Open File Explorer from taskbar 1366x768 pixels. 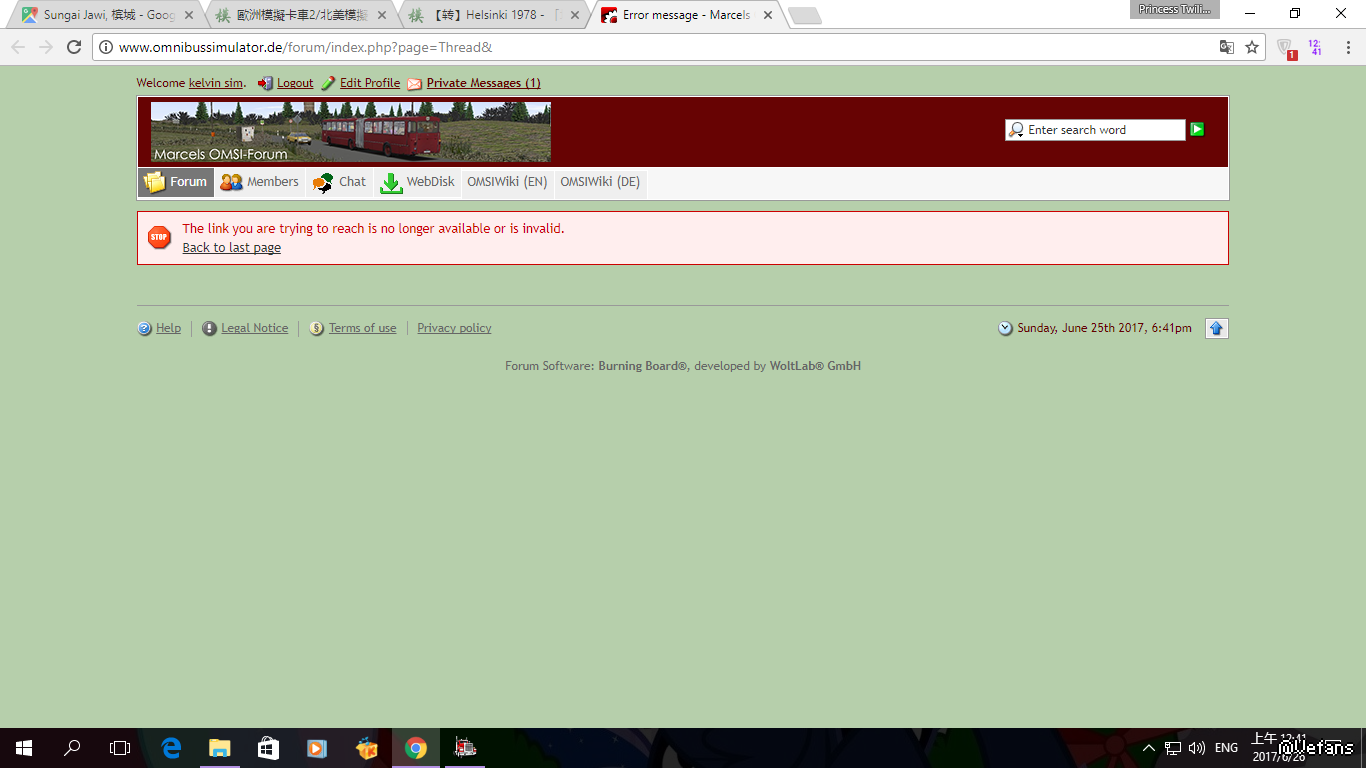(x=220, y=748)
